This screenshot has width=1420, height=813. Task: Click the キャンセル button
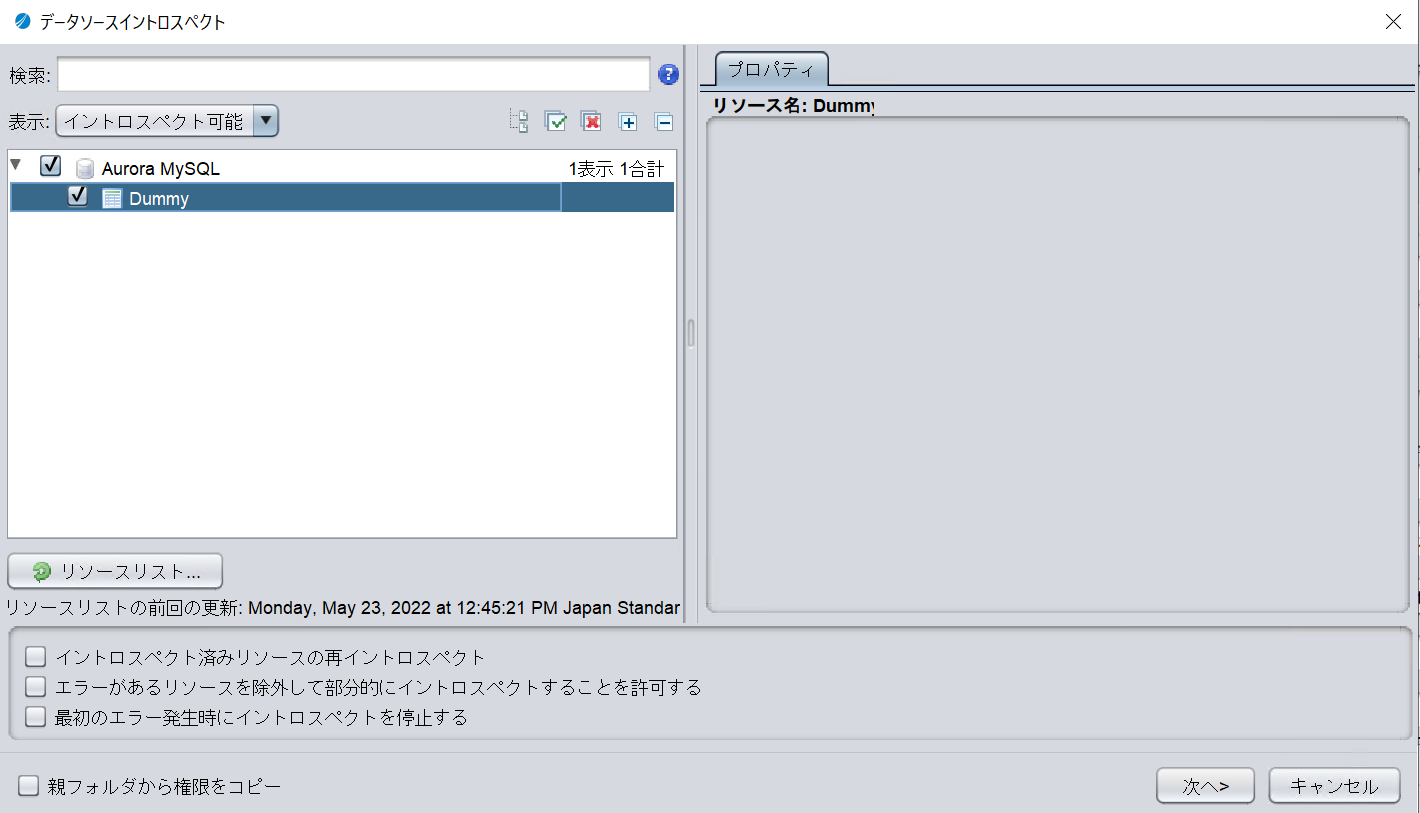coord(1334,786)
